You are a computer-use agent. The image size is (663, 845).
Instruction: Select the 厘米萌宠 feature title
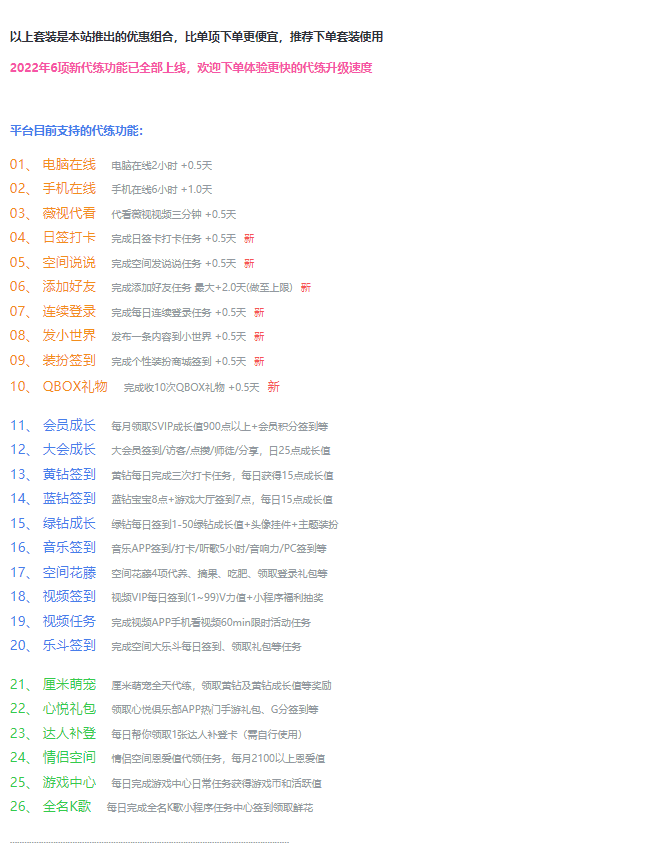pyautogui.click(x=69, y=685)
